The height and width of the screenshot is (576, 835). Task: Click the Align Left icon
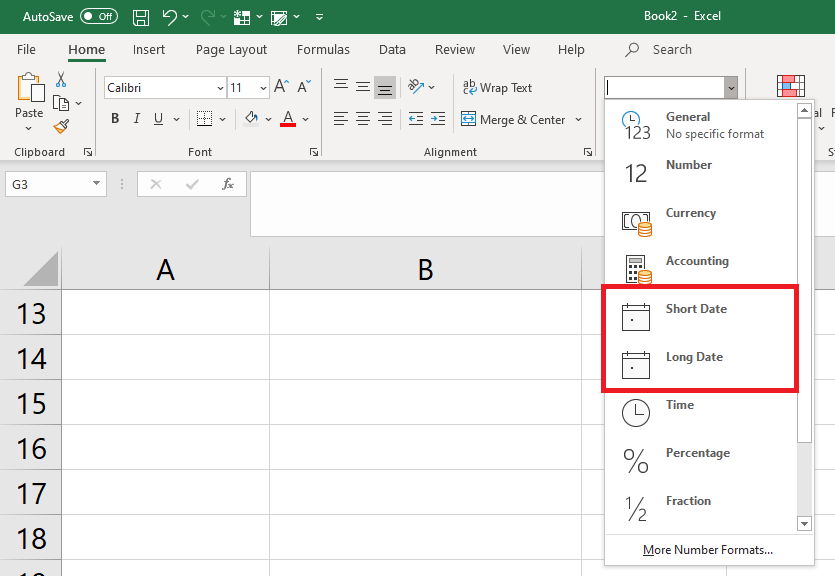pos(341,119)
